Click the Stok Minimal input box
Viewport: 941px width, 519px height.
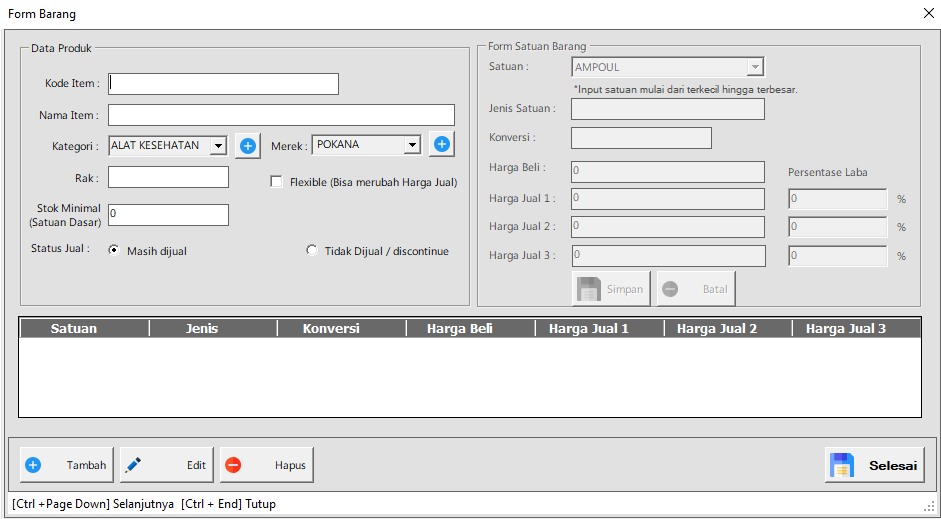tap(168, 215)
